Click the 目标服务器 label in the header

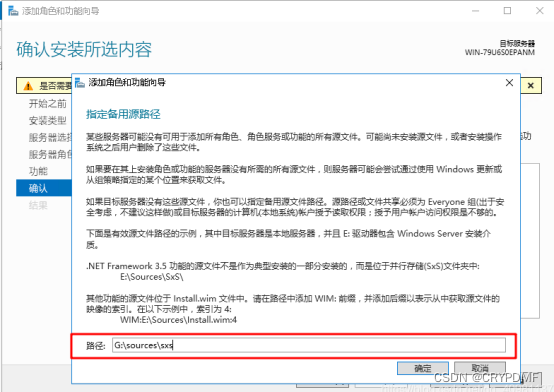click(517, 43)
